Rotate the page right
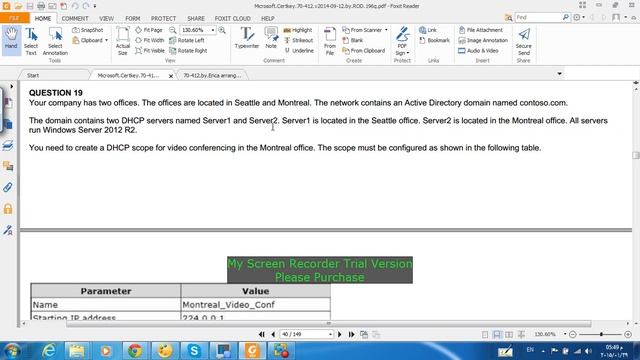640x360 pixels. [x=188, y=51]
